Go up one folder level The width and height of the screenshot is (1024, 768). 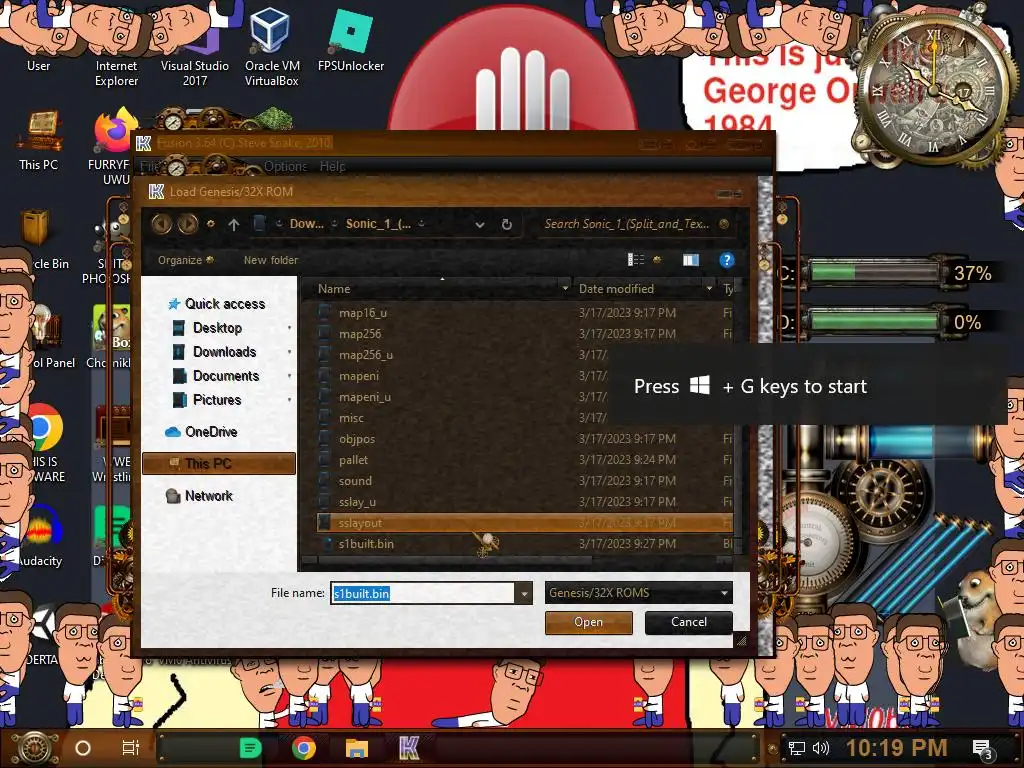click(x=234, y=225)
